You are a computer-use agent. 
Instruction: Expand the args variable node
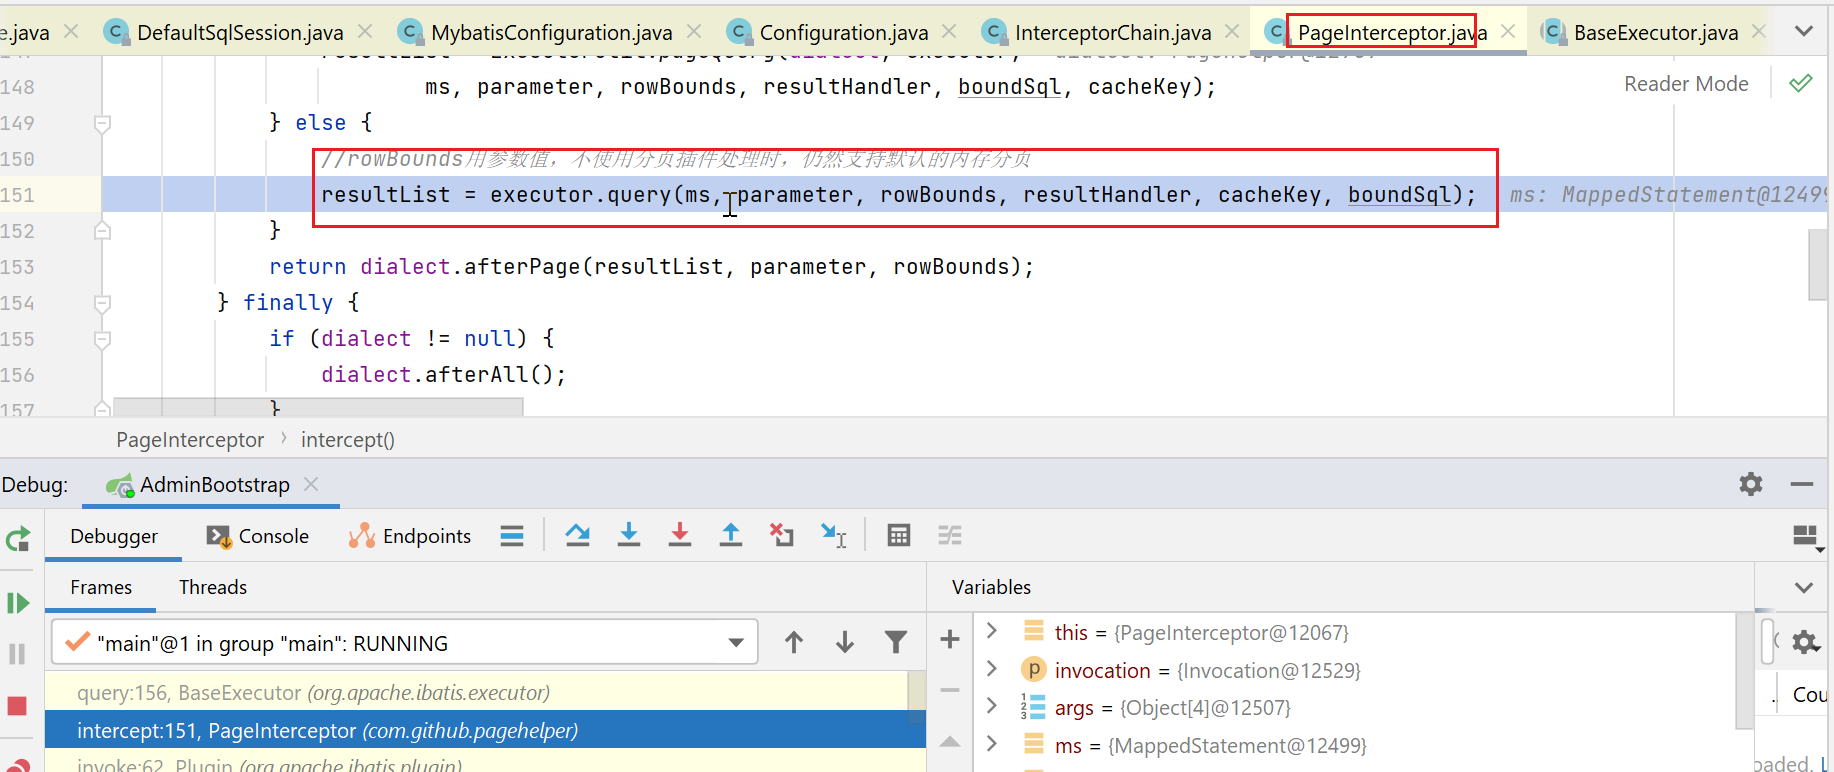[992, 706]
